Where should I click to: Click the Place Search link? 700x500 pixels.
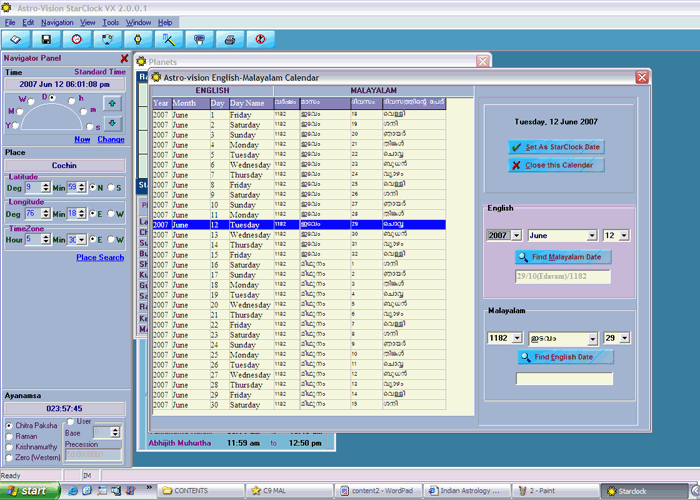pyautogui.click(x=100, y=258)
